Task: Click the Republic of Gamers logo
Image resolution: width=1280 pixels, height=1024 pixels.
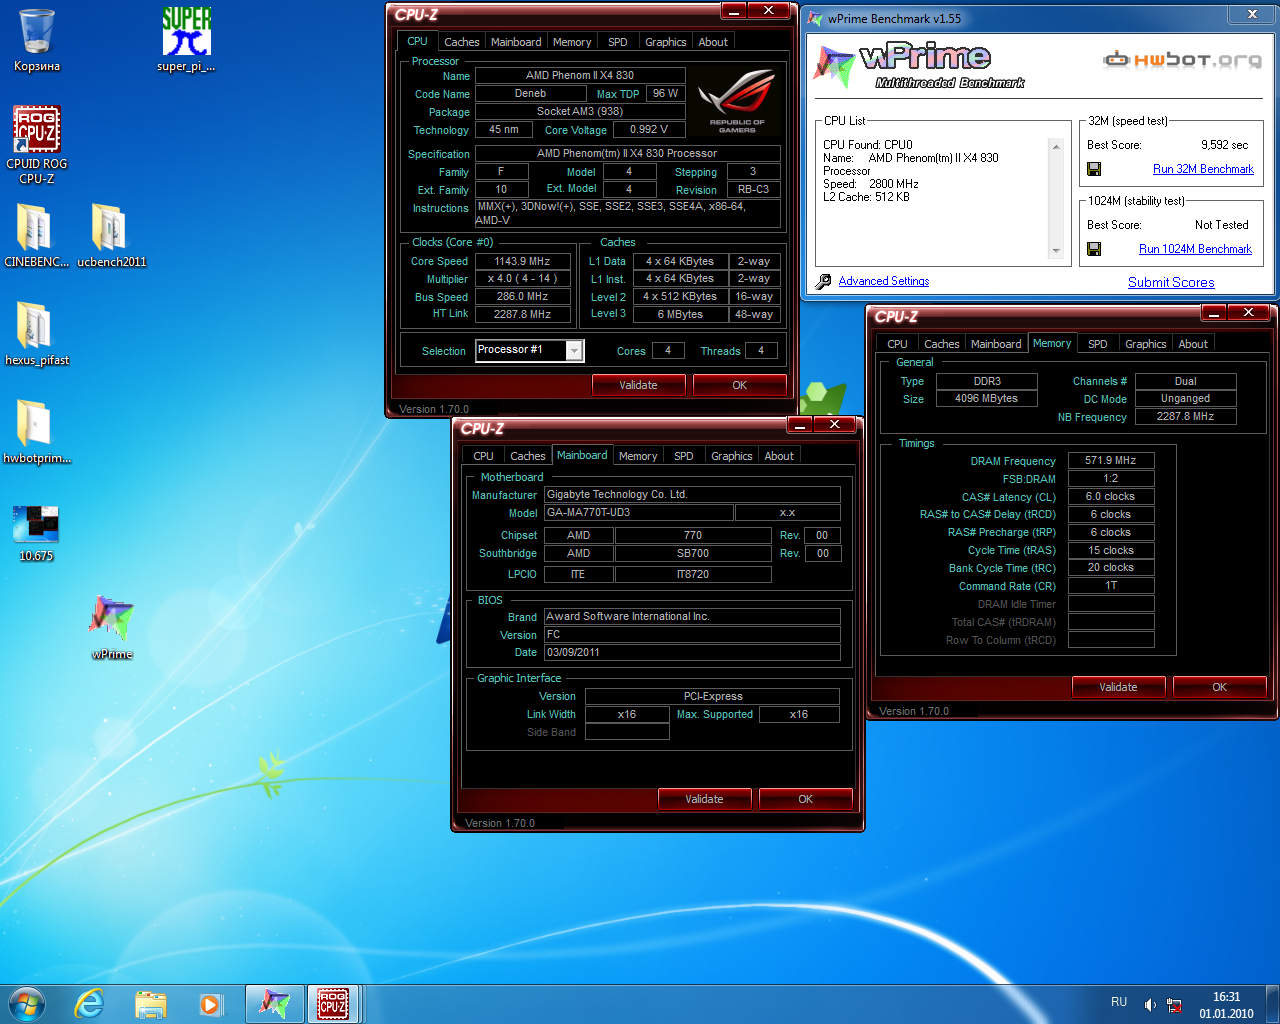Action: click(x=737, y=100)
